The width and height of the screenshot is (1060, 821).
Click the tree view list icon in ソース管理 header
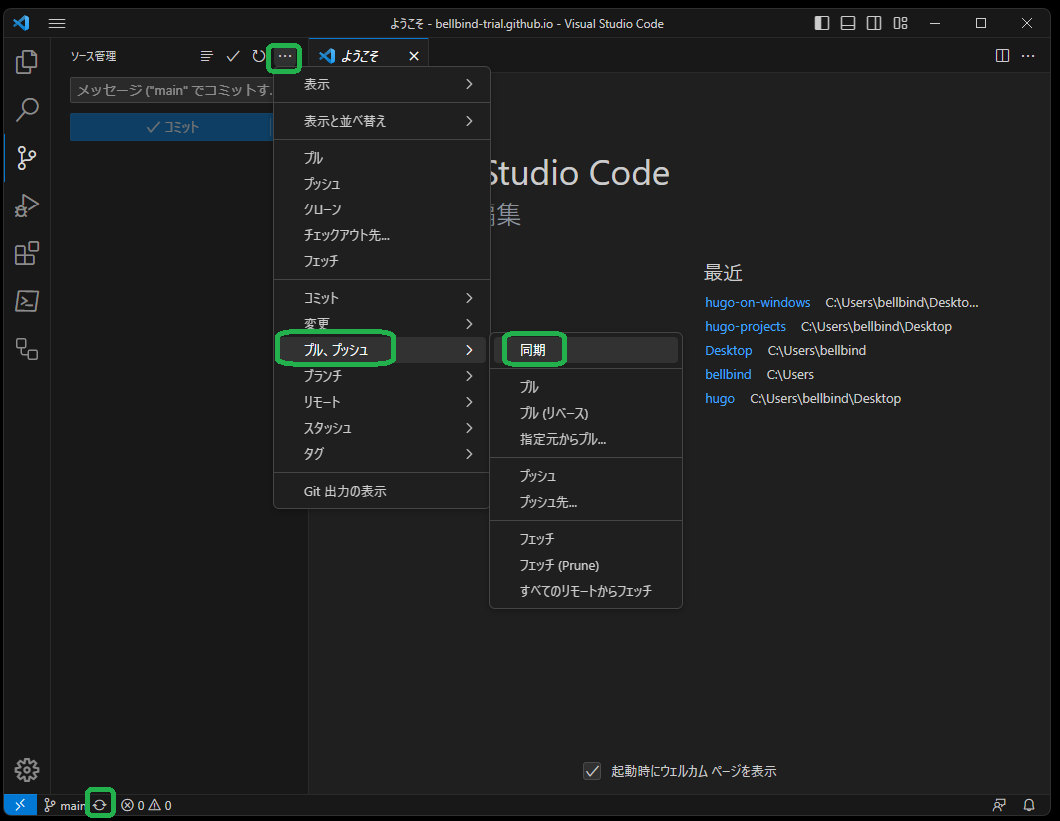click(207, 56)
